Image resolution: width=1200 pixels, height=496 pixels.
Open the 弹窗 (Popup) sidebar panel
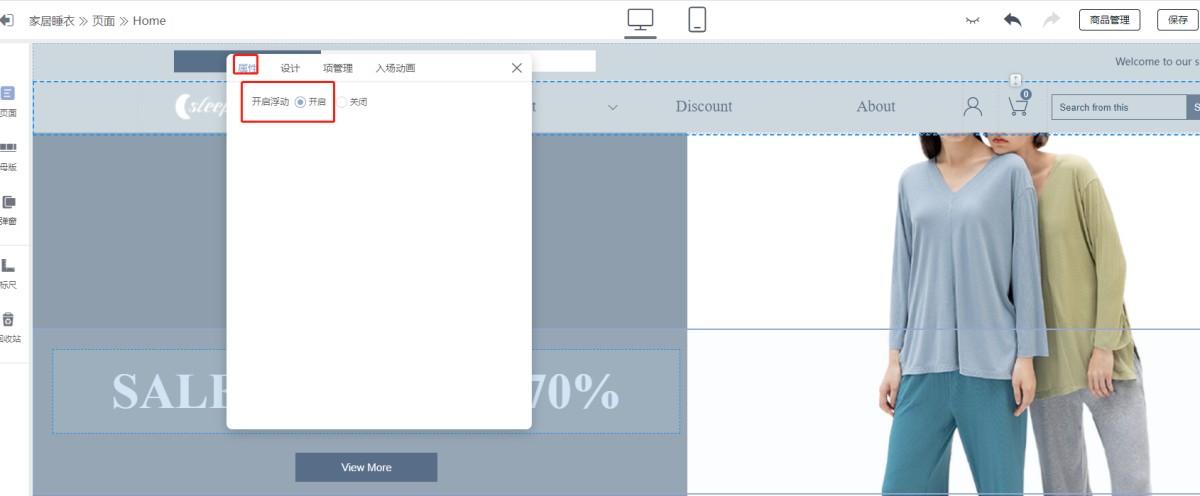point(8,209)
